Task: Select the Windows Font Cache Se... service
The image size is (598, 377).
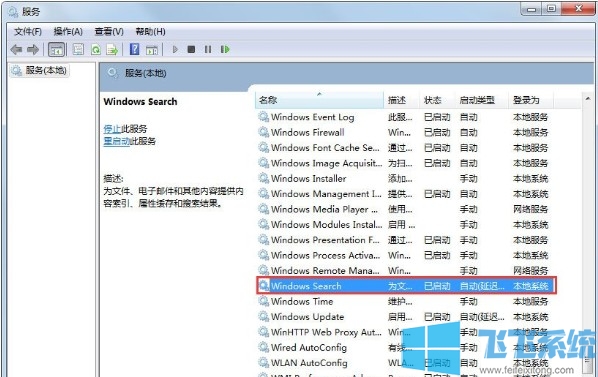Action: tap(325, 148)
